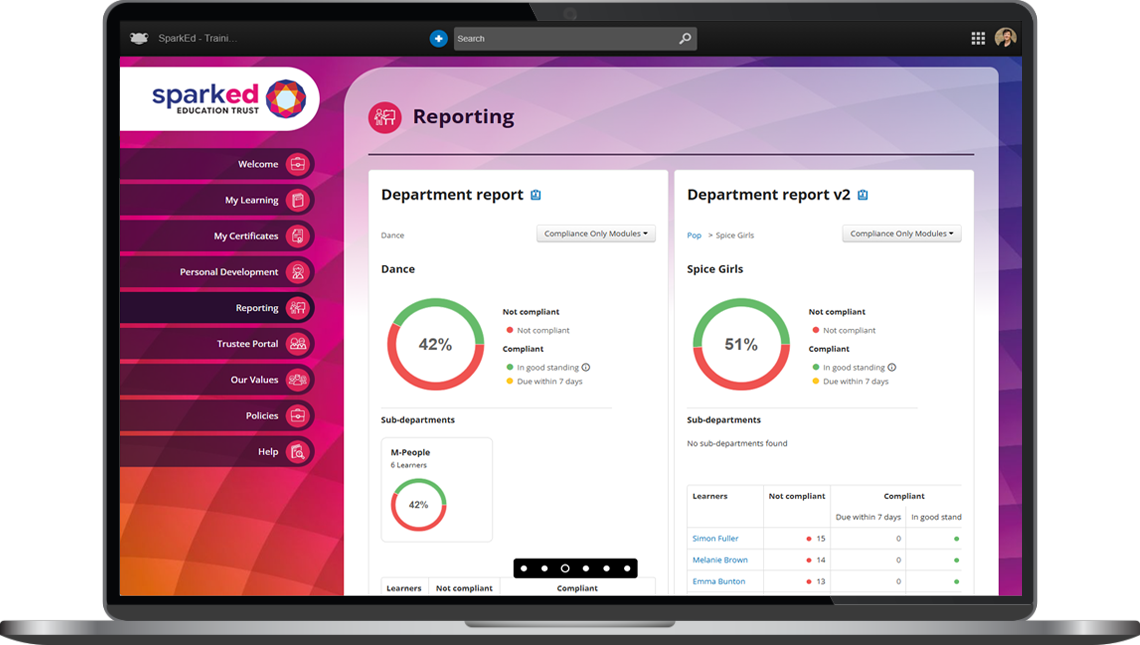Open the My Certificates icon in sidebar
1140x645 pixels.
tap(298, 236)
